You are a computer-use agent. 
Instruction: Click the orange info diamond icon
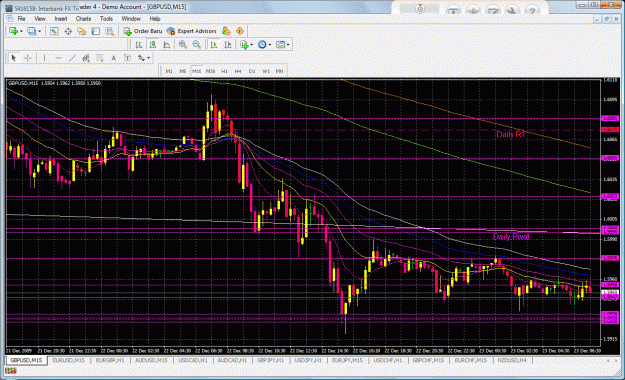tap(240, 31)
